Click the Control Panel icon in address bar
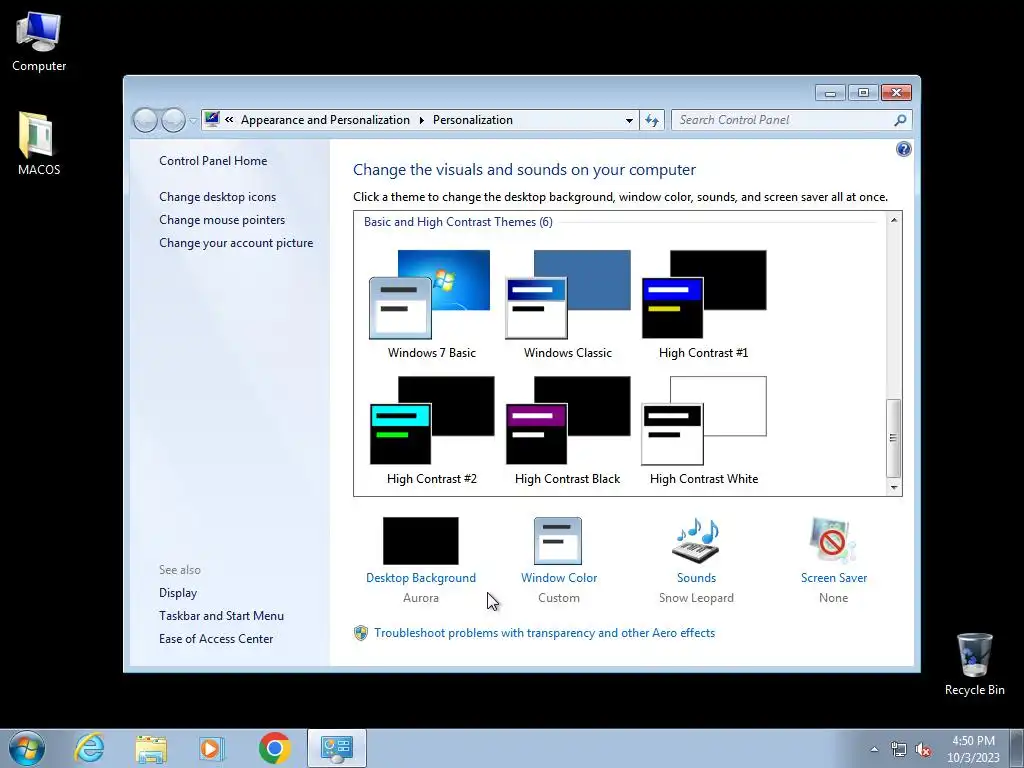 (212, 120)
